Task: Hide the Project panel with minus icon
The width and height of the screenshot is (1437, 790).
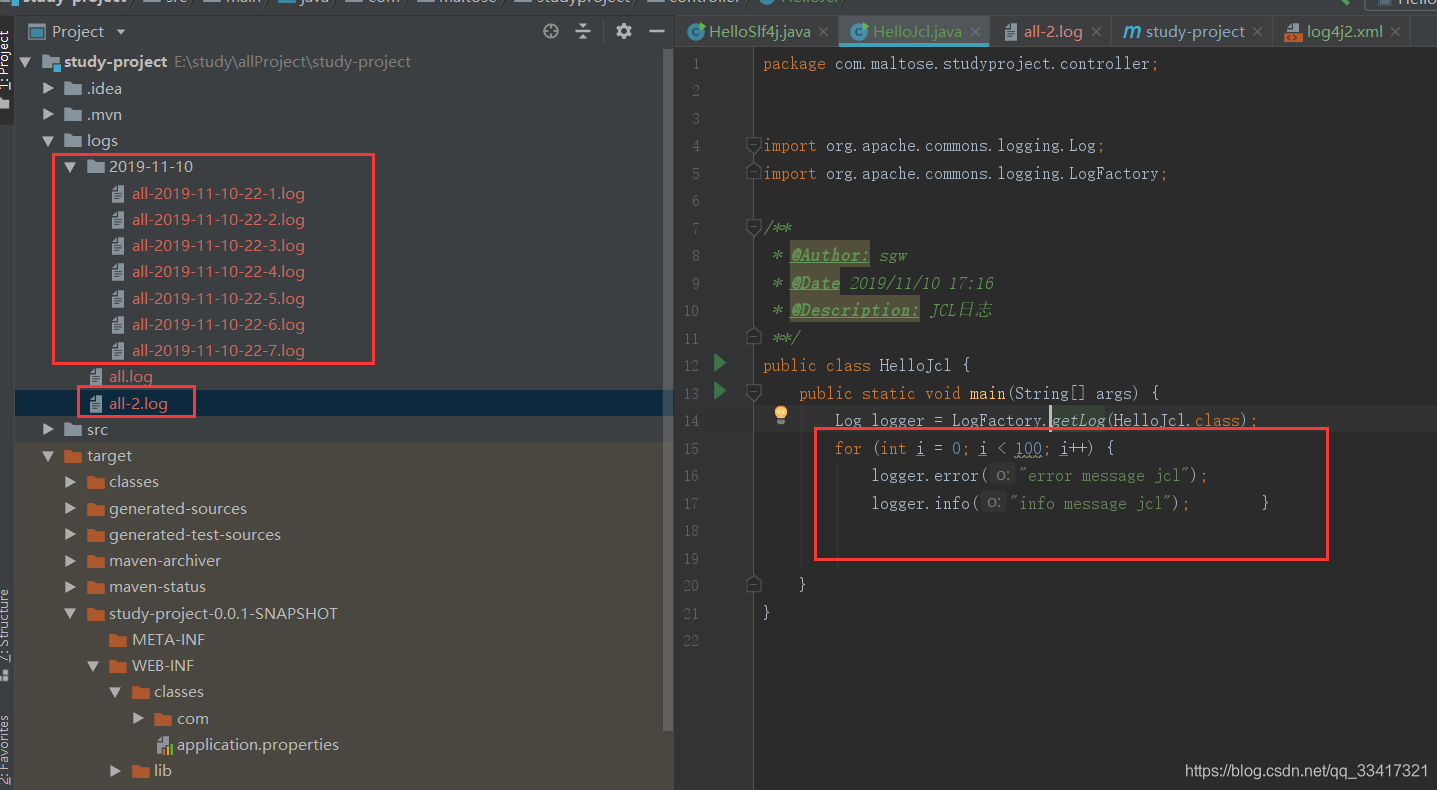Action: coord(657,31)
